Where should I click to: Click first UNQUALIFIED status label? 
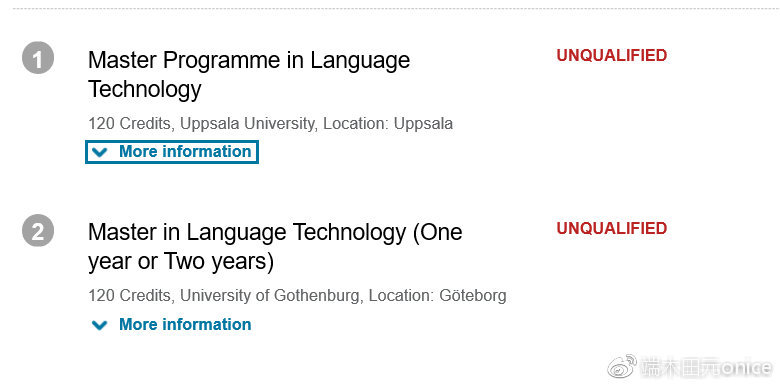coord(611,55)
